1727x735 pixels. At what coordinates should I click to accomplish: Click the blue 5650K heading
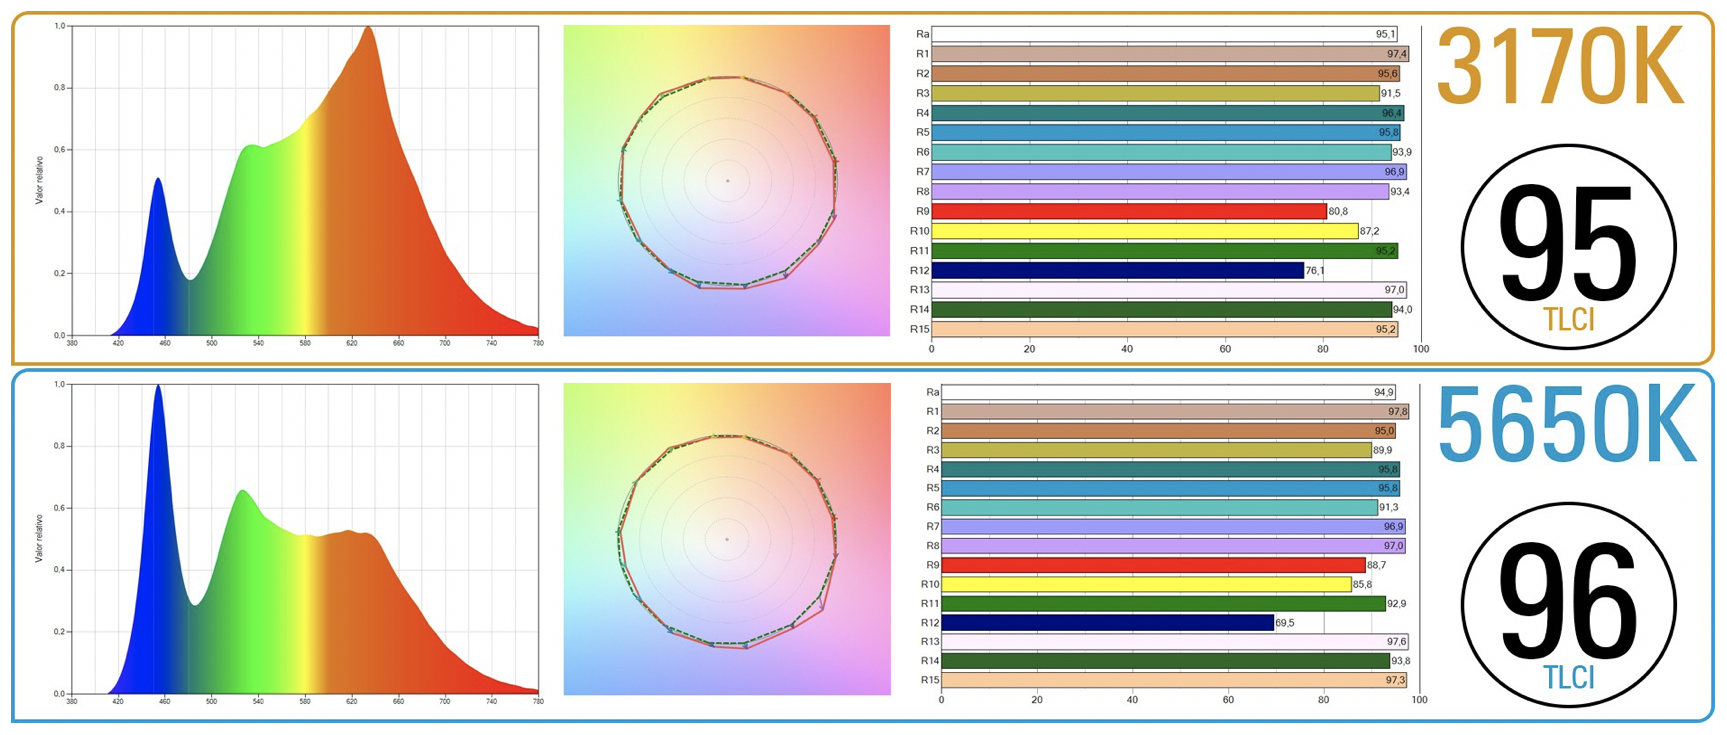pyautogui.click(x=1566, y=427)
